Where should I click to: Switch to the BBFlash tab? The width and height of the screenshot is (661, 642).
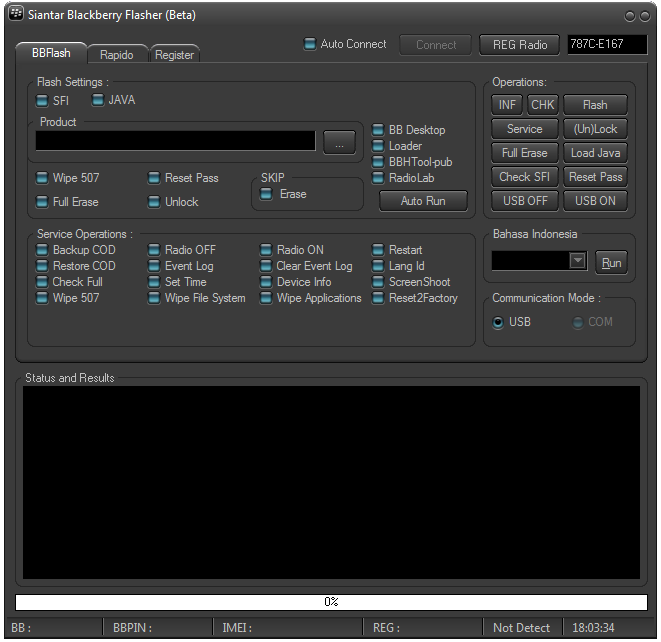(x=51, y=53)
